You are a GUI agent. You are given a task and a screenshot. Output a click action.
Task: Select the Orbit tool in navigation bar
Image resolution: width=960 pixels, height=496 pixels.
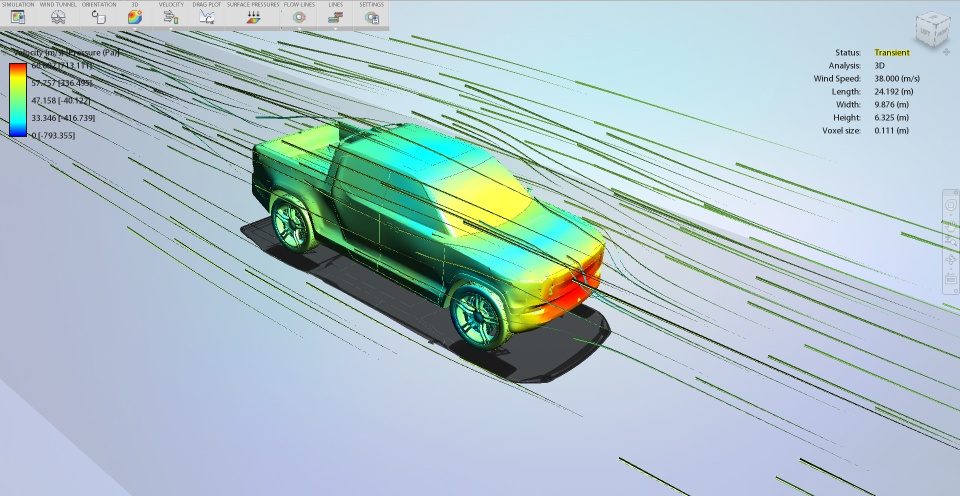pyautogui.click(x=951, y=260)
